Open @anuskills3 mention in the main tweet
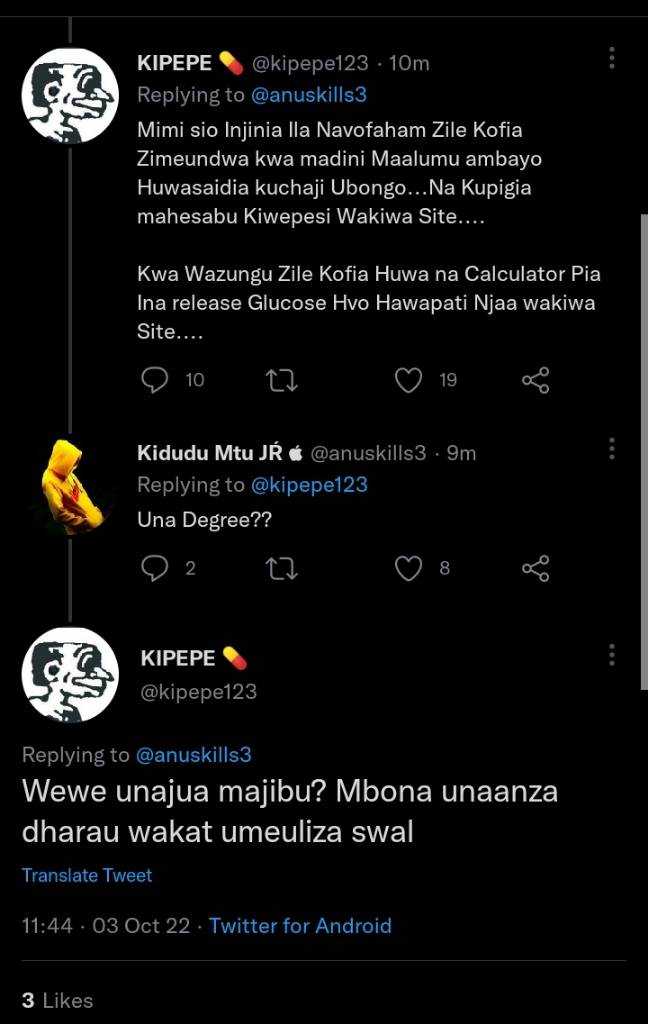The image size is (648, 1024). coord(193,755)
